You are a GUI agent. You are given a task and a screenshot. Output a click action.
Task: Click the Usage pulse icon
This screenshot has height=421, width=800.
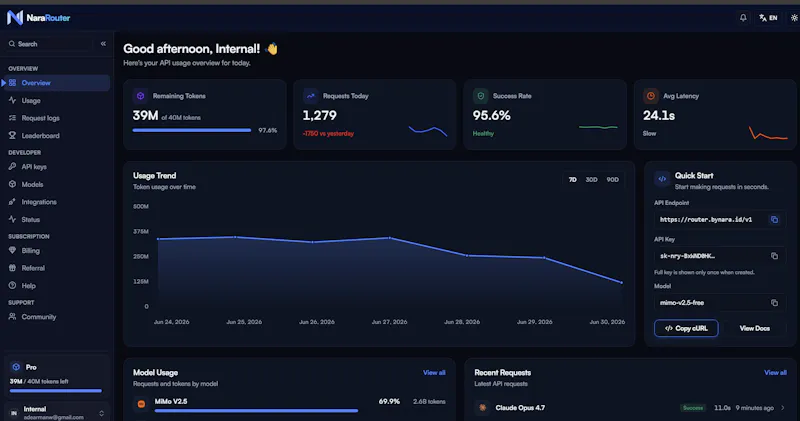pyautogui.click(x=12, y=101)
